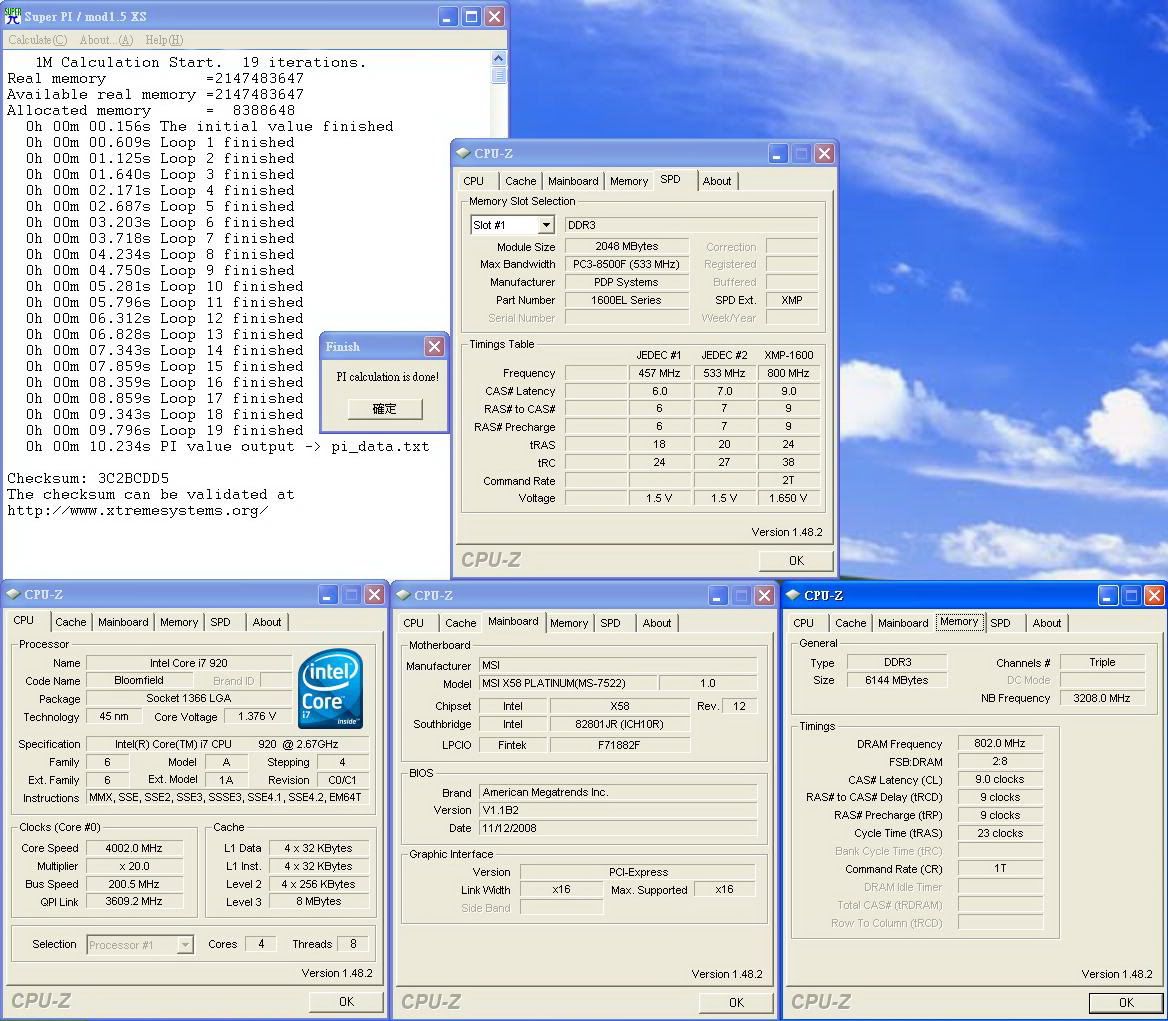Click the Super PI scrollbar thumb
This screenshot has height=1021, width=1168.
pos(498,74)
